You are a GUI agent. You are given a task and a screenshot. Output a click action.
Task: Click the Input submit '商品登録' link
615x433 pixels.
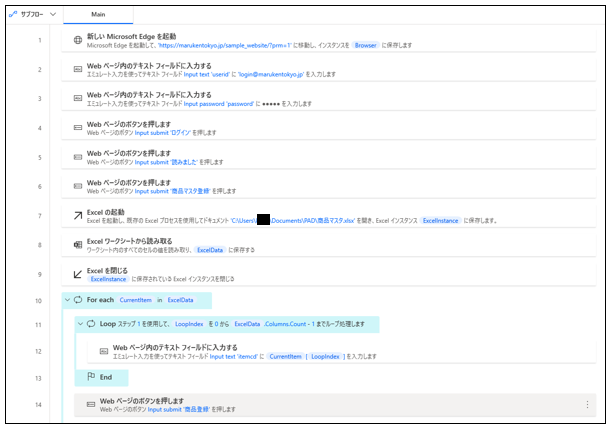tap(178, 409)
